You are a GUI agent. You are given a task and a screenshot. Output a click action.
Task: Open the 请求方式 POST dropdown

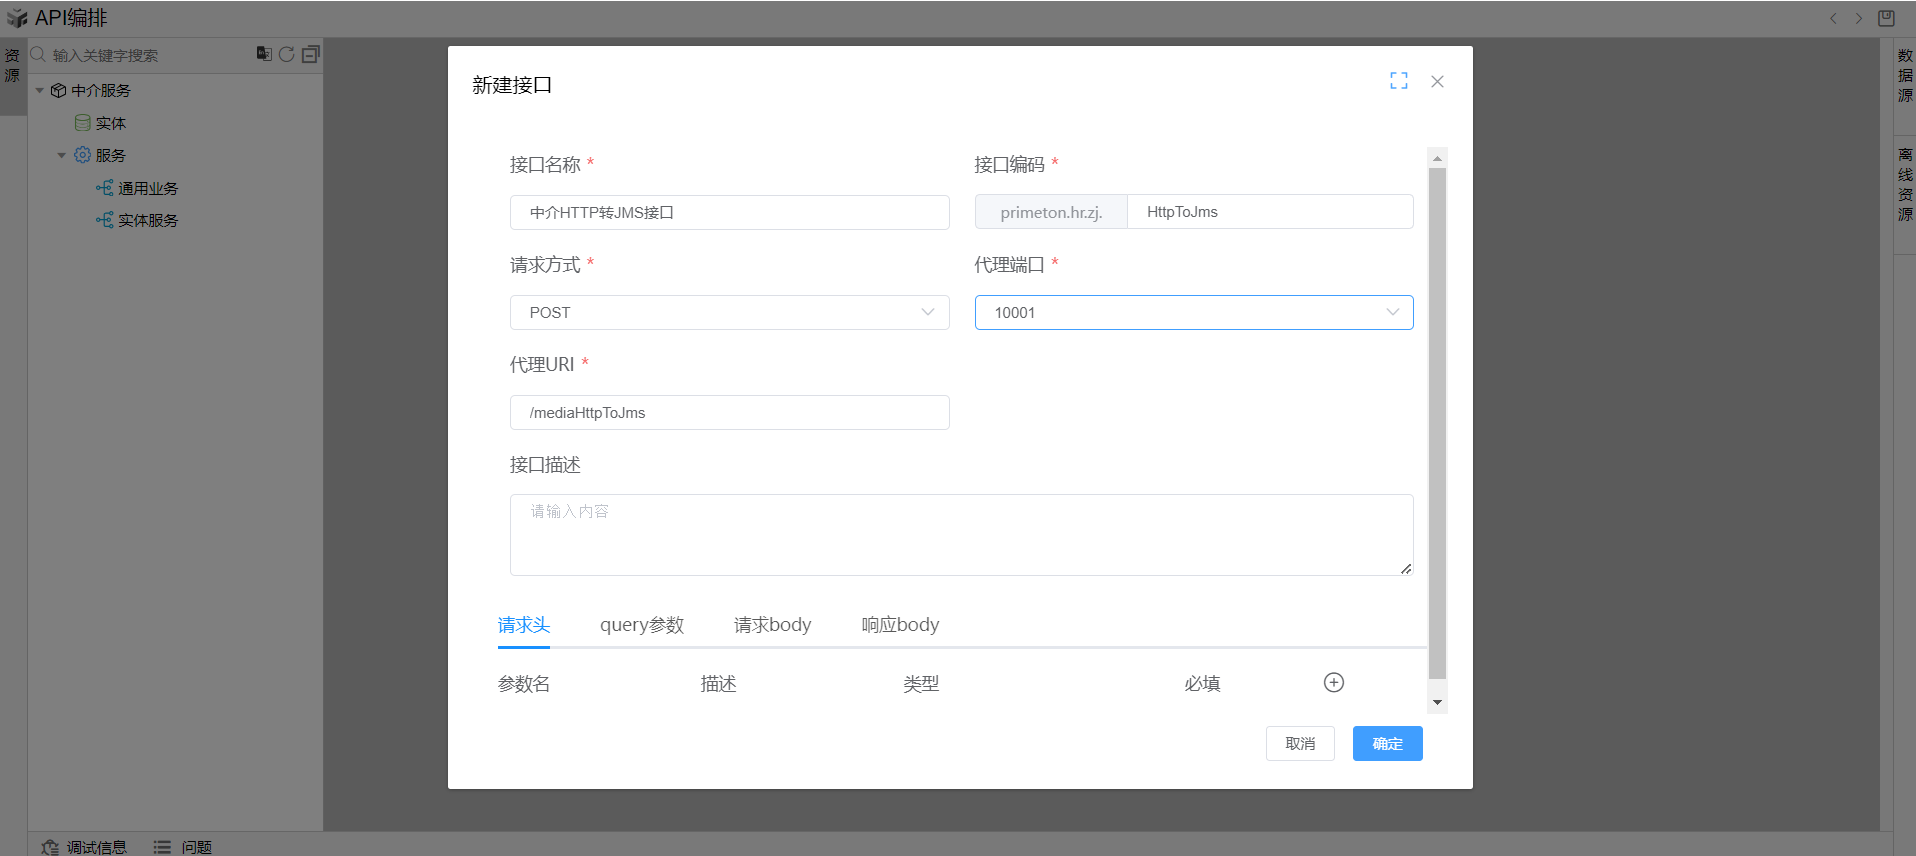click(729, 312)
